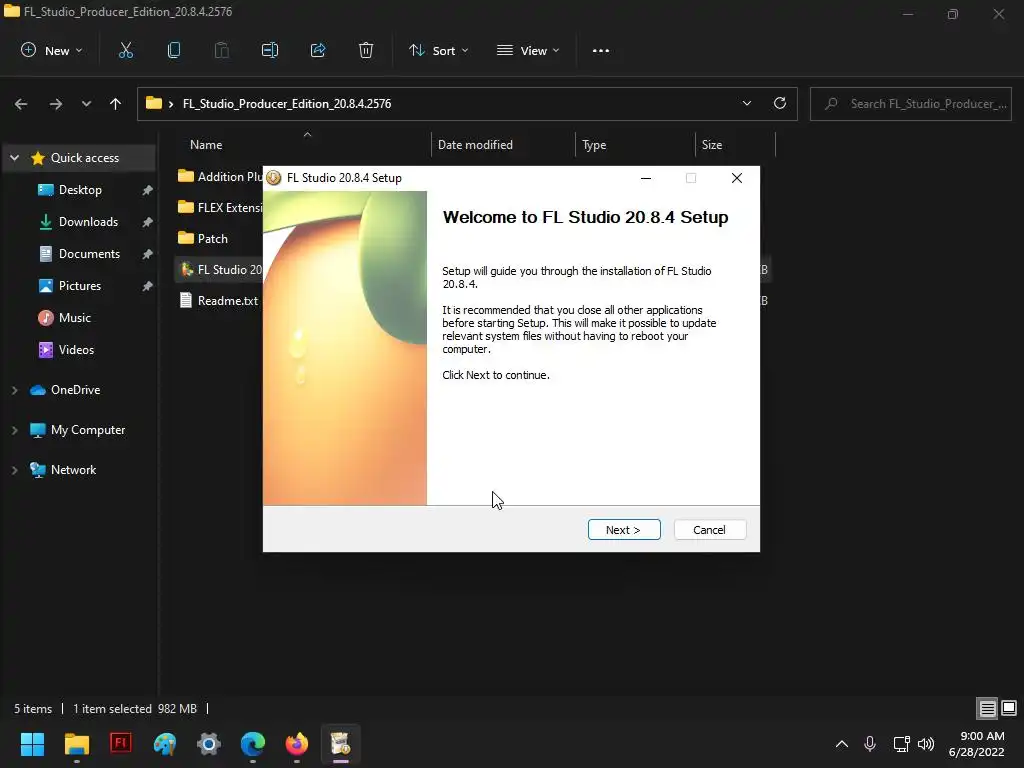Click Next in FL Studio Setup
Viewport: 1024px width, 768px height.
(624, 530)
